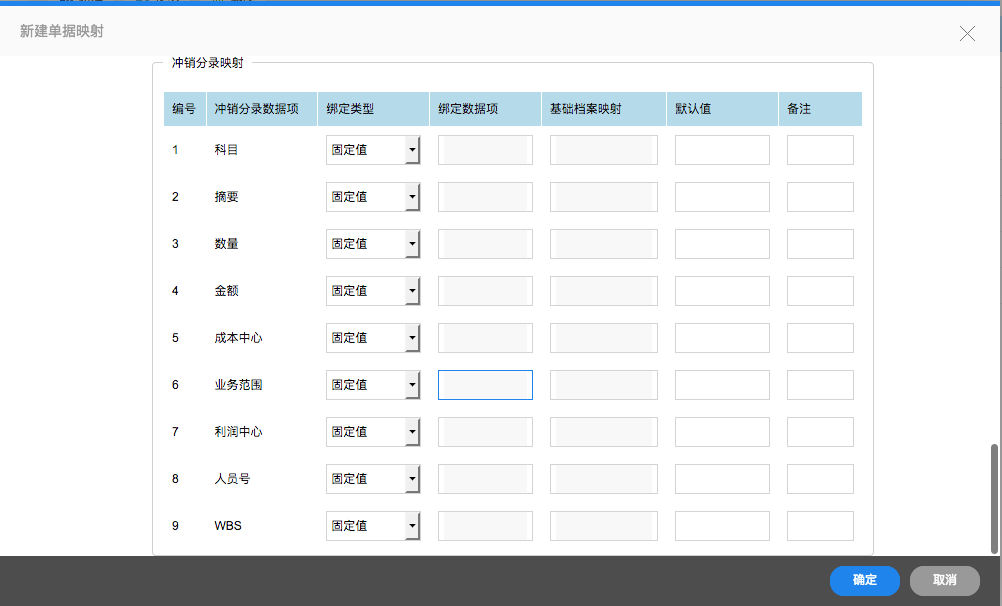
Task: Open 绑定类型 dropdown for 摘要 row
Action: [373, 197]
